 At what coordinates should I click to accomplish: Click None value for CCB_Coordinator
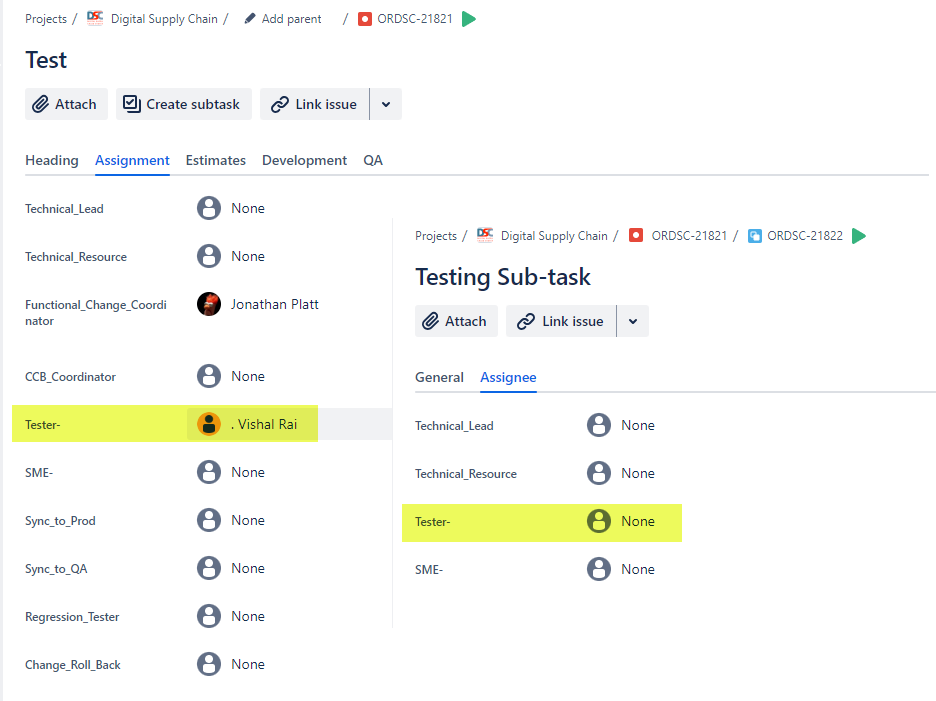248,376
